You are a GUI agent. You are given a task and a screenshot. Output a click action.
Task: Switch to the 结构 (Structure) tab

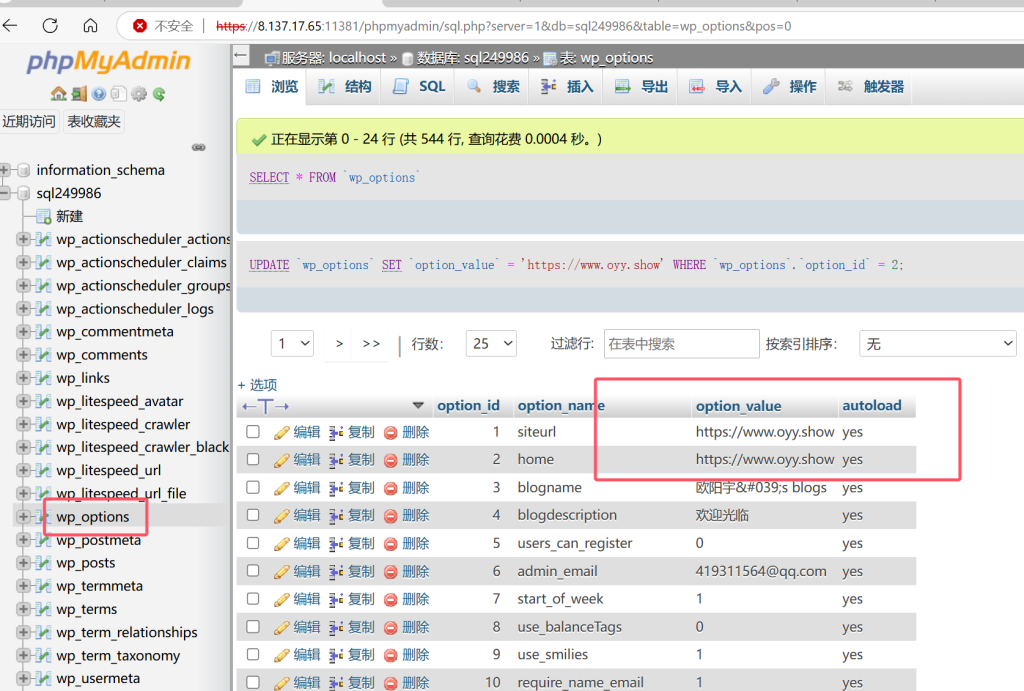point(345,87)
